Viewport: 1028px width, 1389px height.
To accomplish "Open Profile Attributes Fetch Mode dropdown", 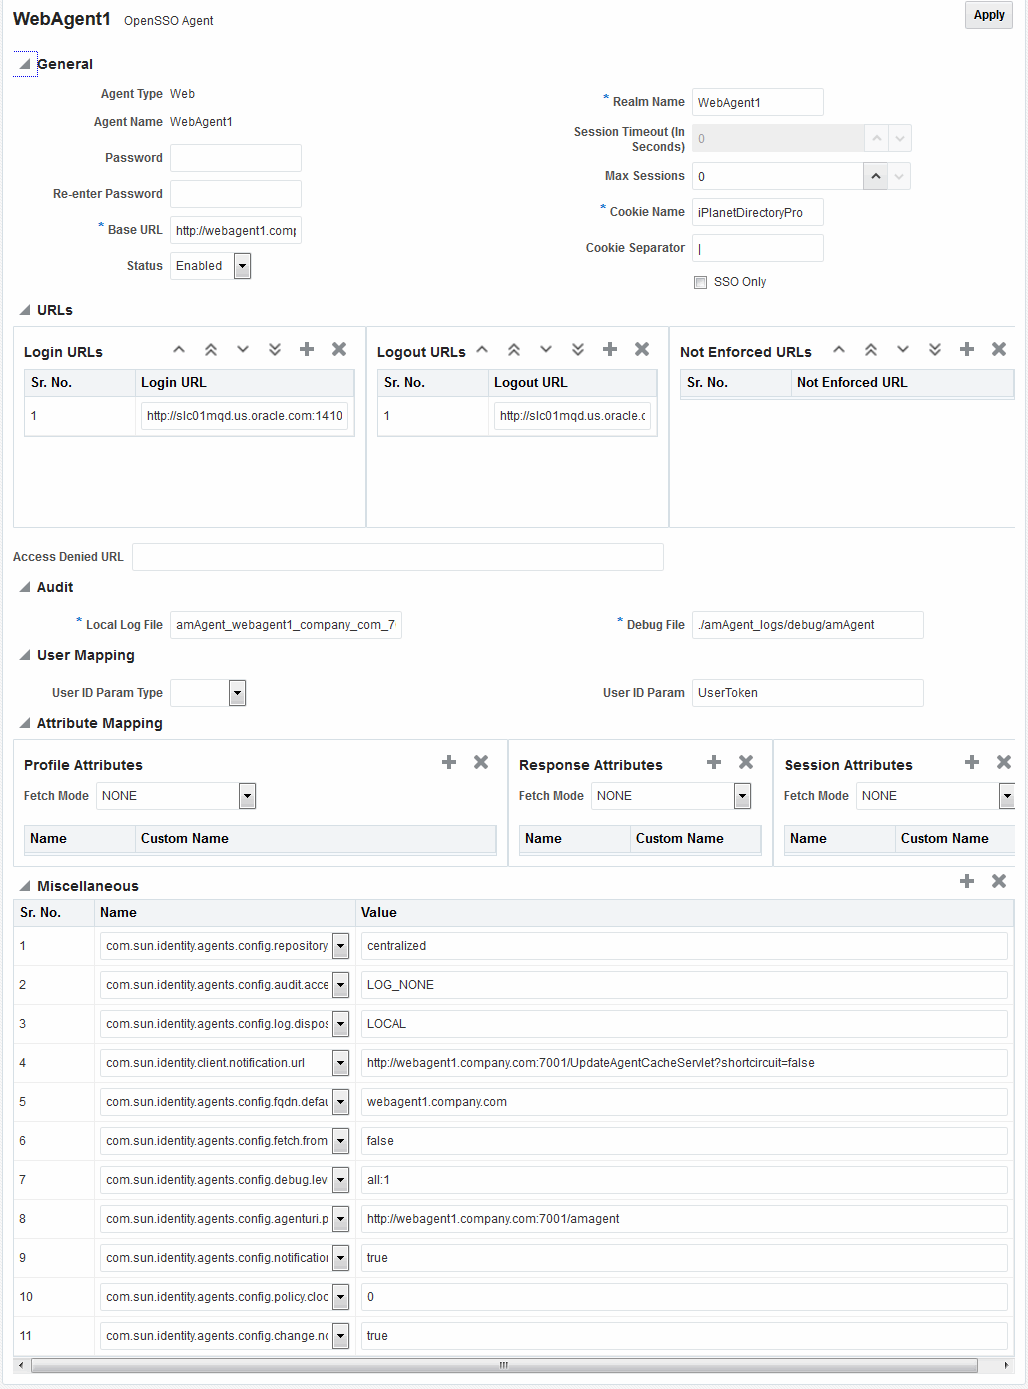I will (247, 796).
